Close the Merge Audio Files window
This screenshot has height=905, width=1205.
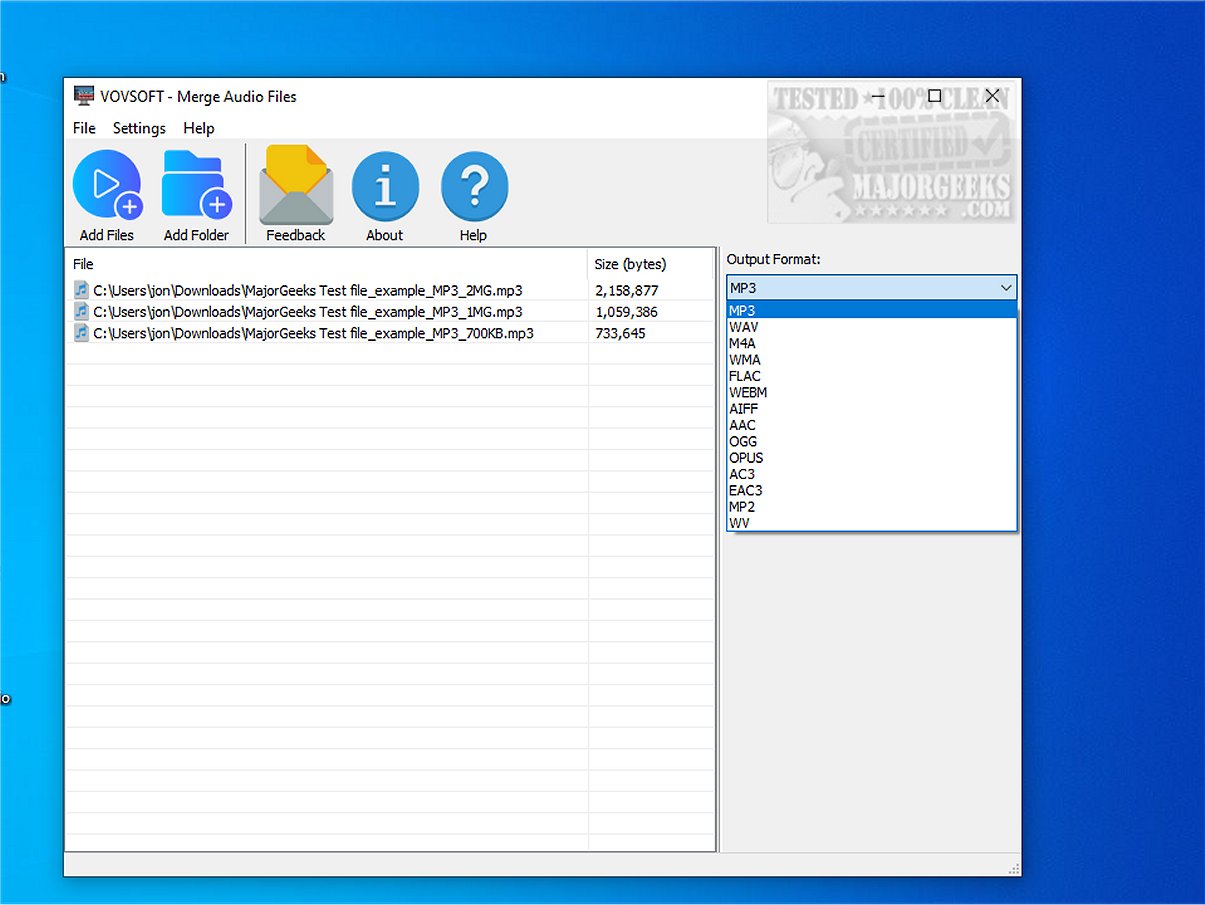[992, 96]
